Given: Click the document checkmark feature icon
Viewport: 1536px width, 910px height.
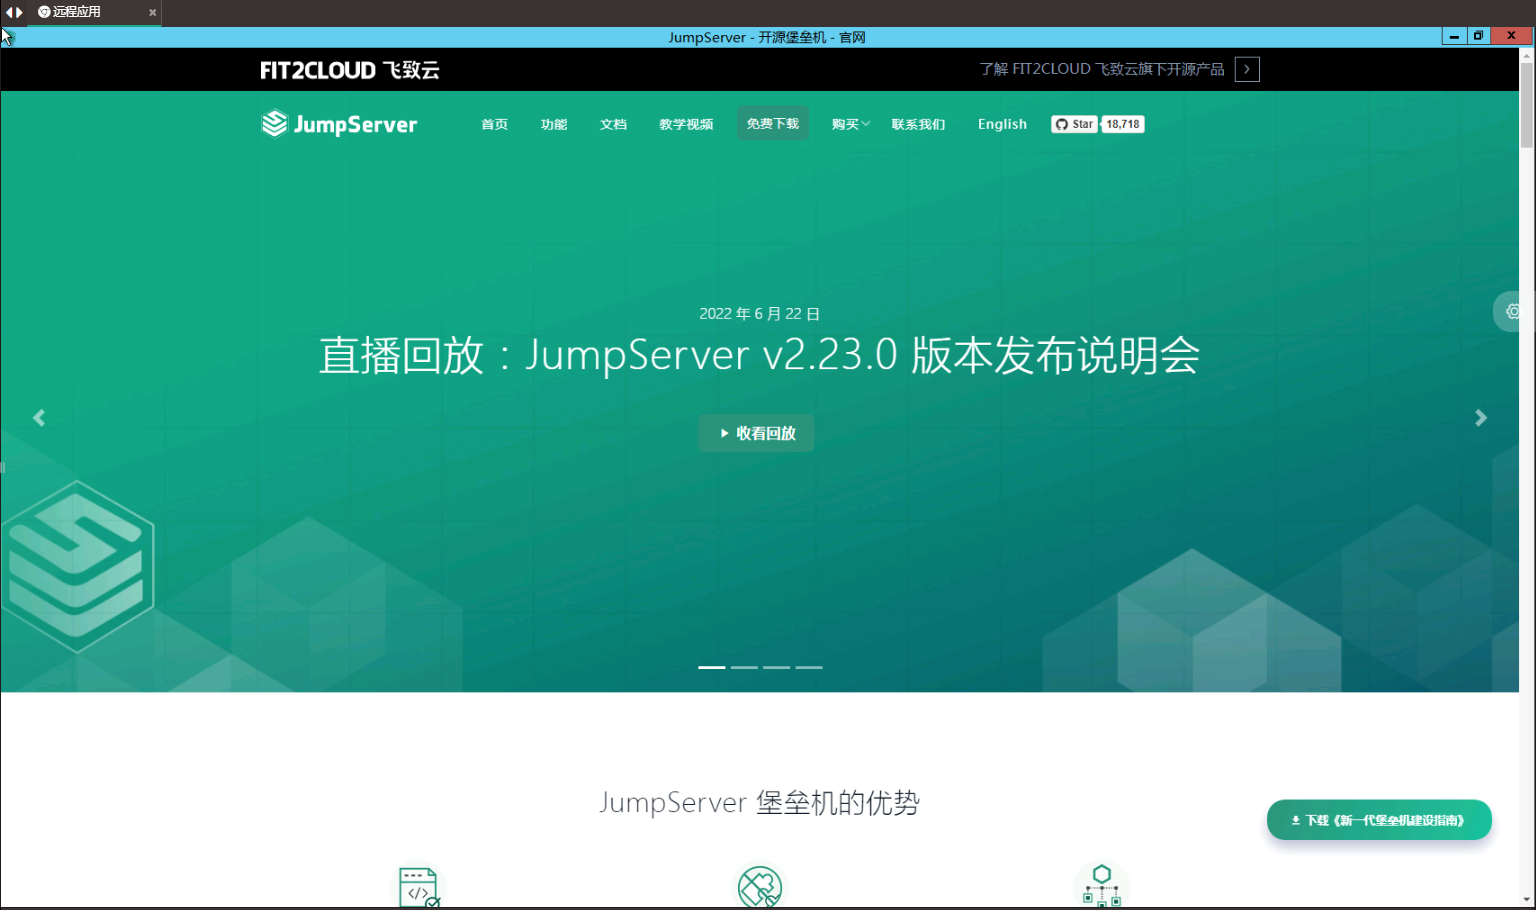Looking at the screenshot, I should [418, 887].
